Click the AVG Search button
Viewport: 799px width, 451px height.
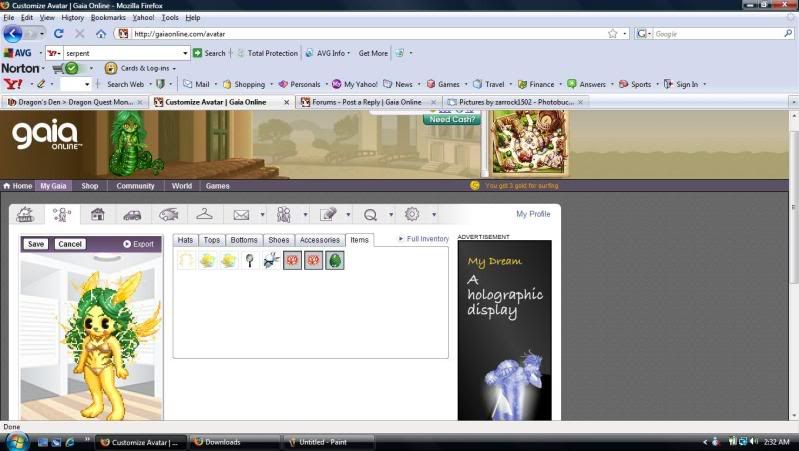coord(209,53)
